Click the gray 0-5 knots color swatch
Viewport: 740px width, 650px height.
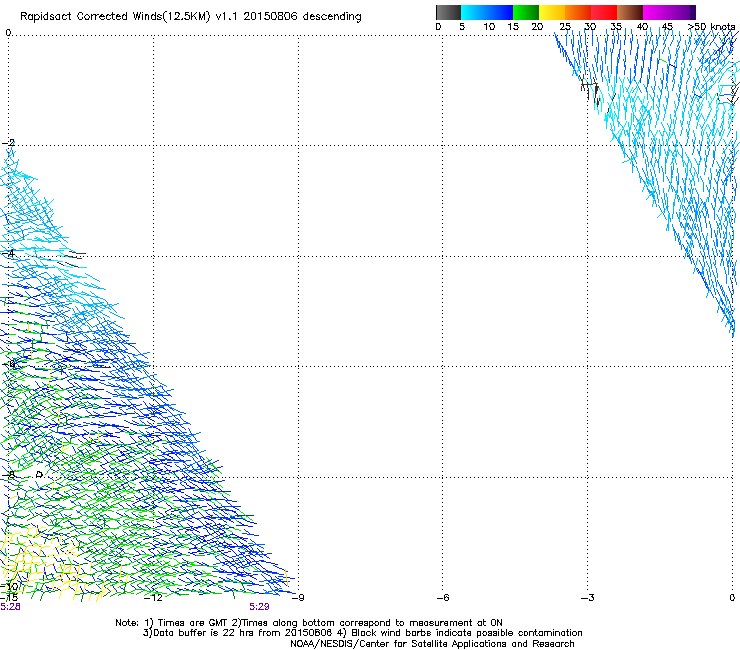pos(448,12)
